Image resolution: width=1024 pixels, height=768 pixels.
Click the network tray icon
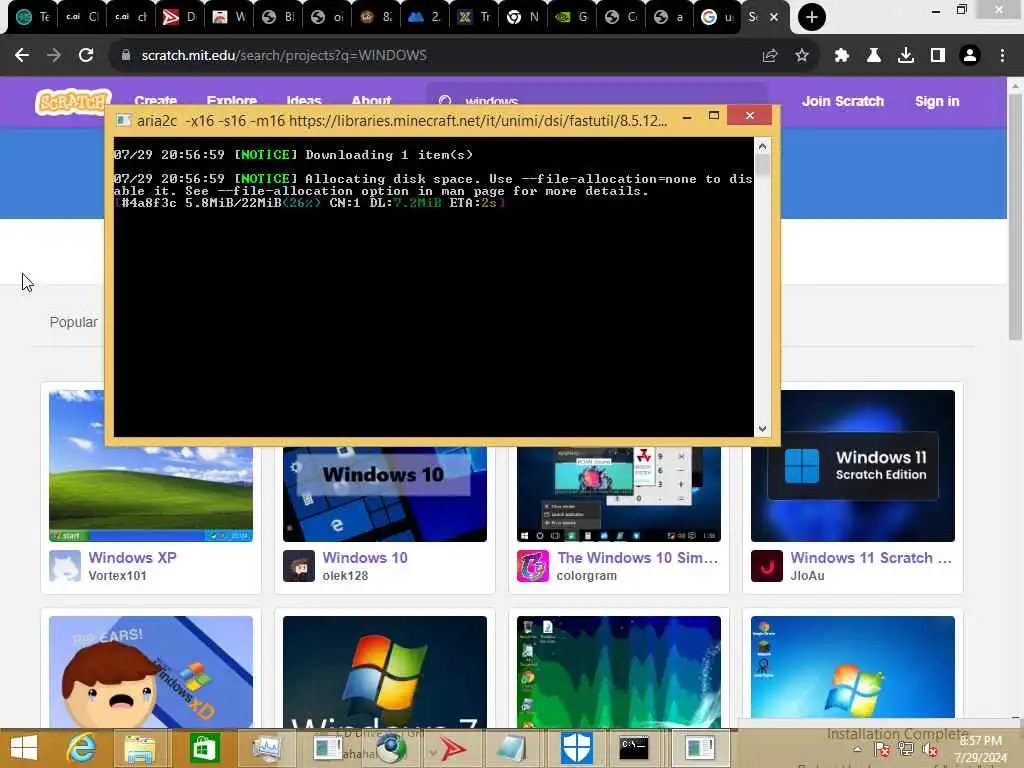905,750
